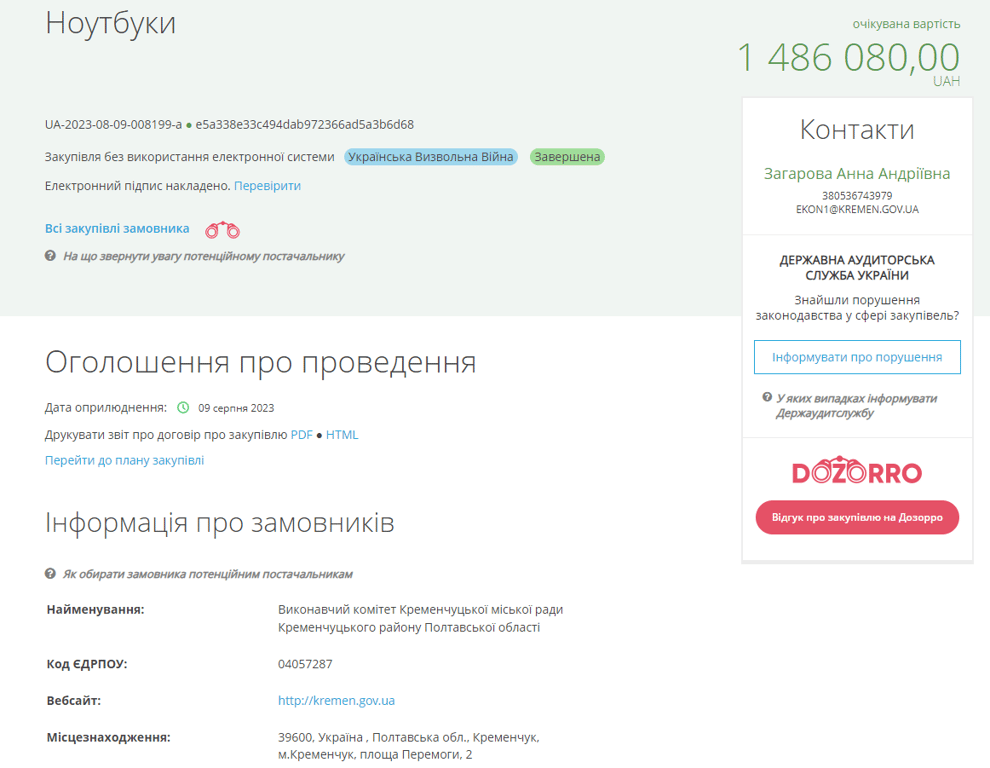Click the green dot after the tender ID
This screenshot has height=768, width=990.
[x=189, y=125]
